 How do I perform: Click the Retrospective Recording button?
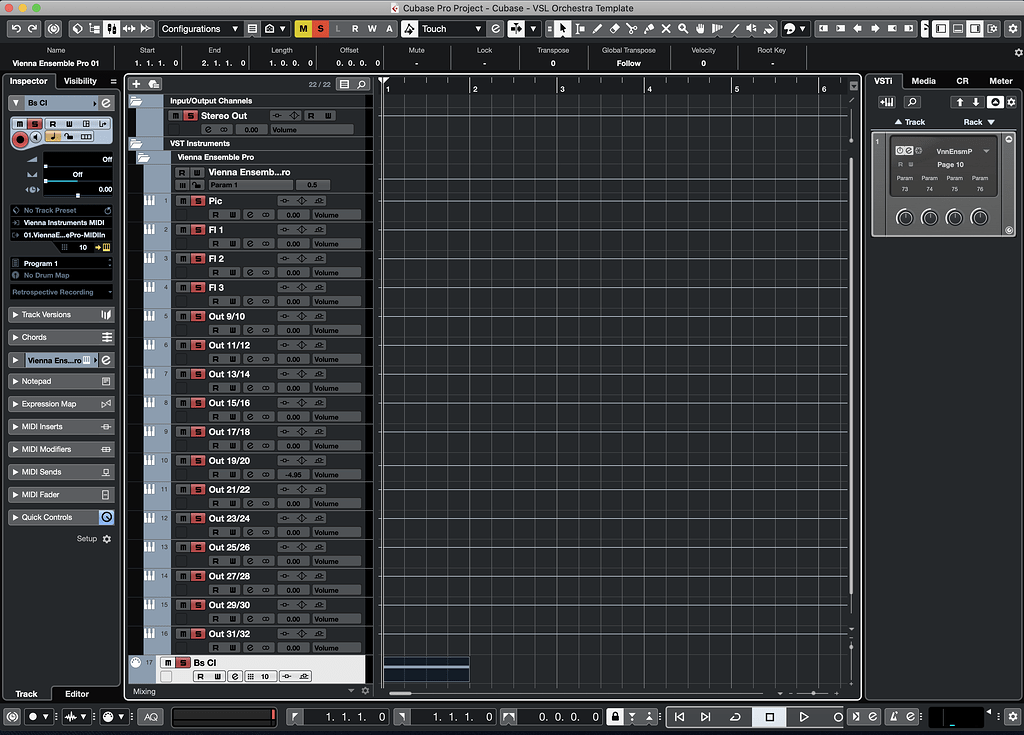tap(61, 292)
